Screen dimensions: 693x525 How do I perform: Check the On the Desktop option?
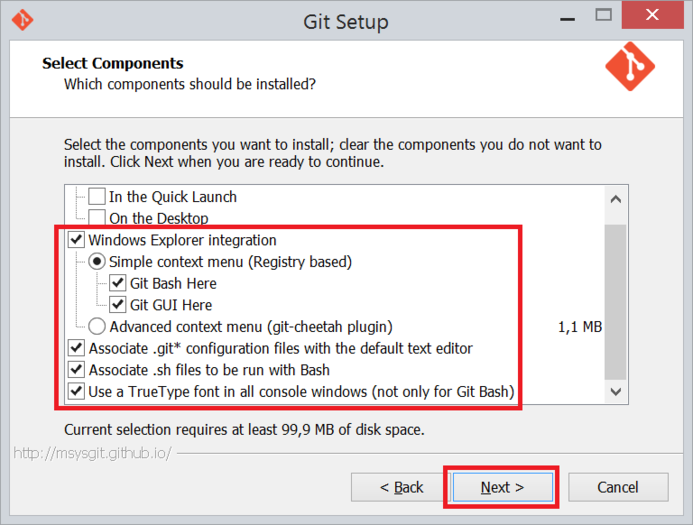click(x=97, y=218)
